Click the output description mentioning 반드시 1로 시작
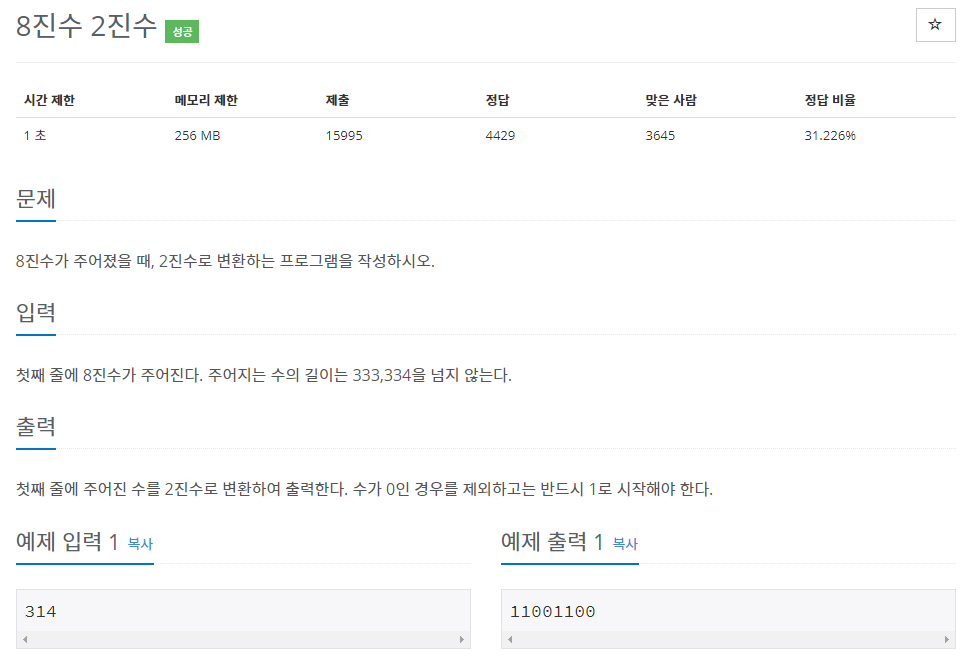The width and height of the screenshot is (968, 672). tap(364, 489)
